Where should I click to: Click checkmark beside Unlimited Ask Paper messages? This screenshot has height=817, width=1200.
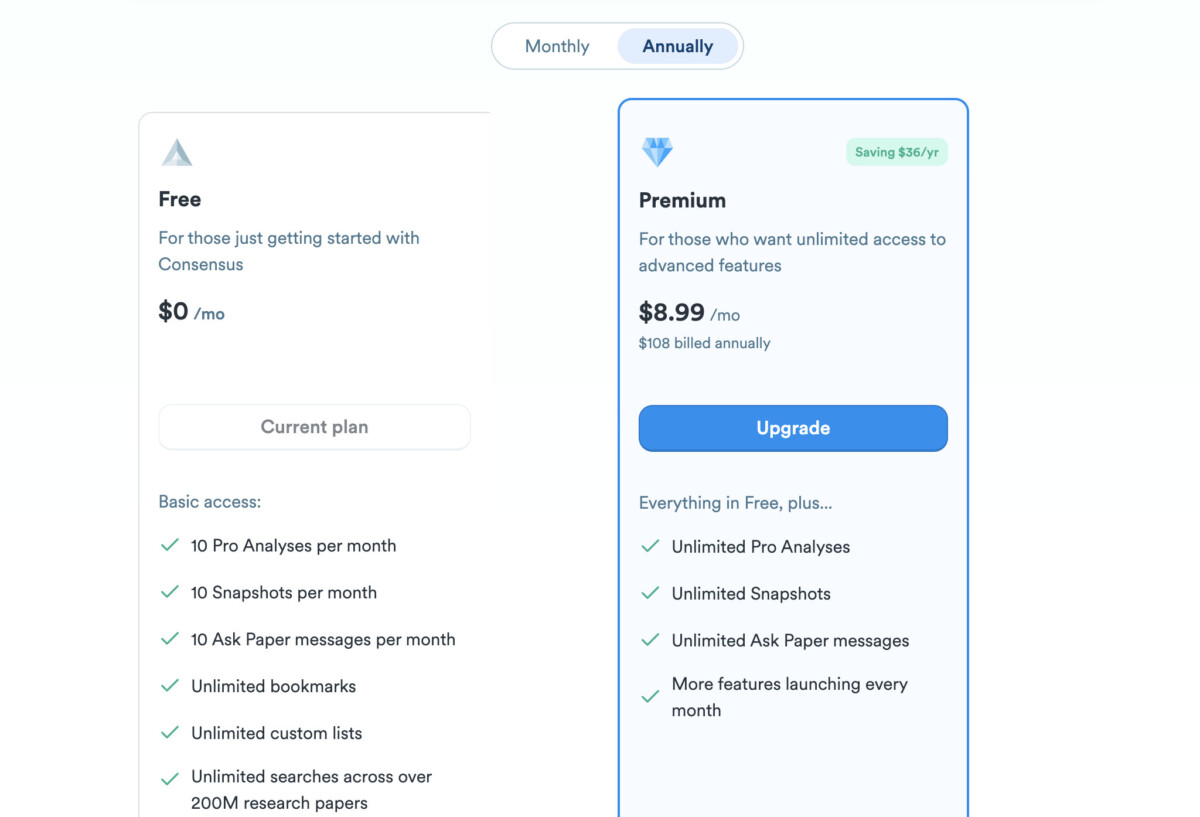[x=650, y=640]
